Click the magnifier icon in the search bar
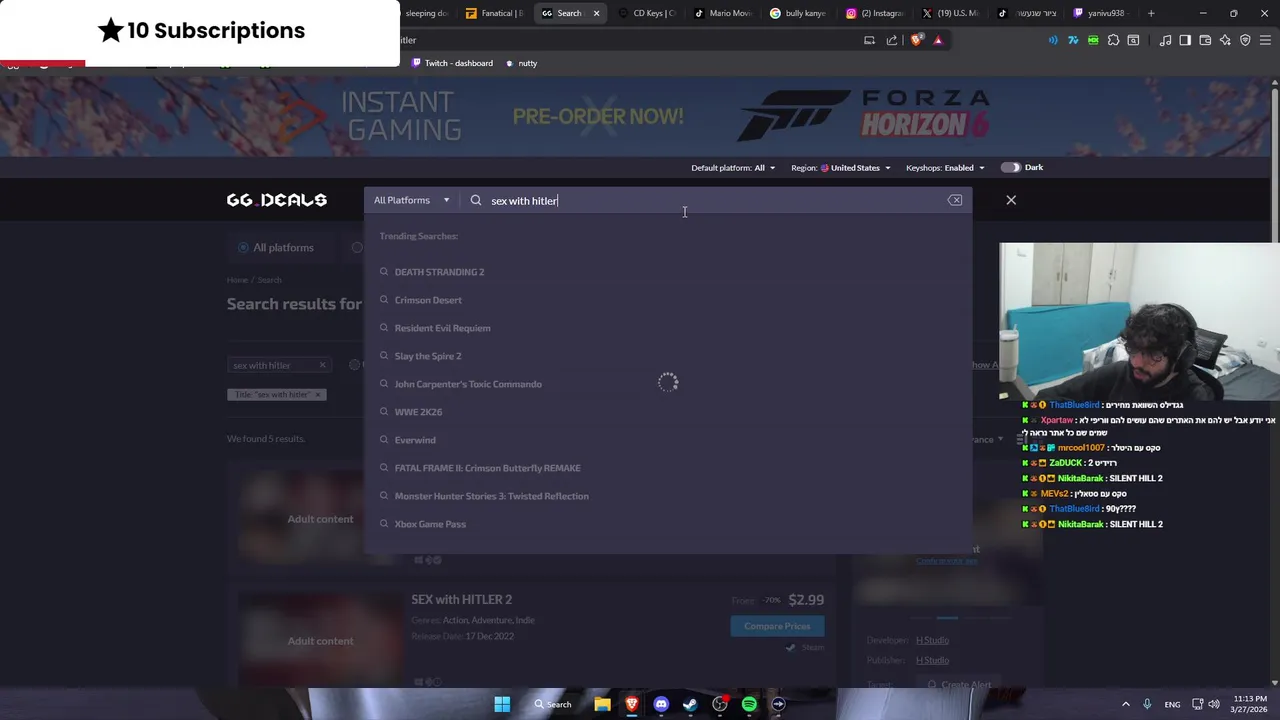The image size is (1280, 720). point(476,200)
